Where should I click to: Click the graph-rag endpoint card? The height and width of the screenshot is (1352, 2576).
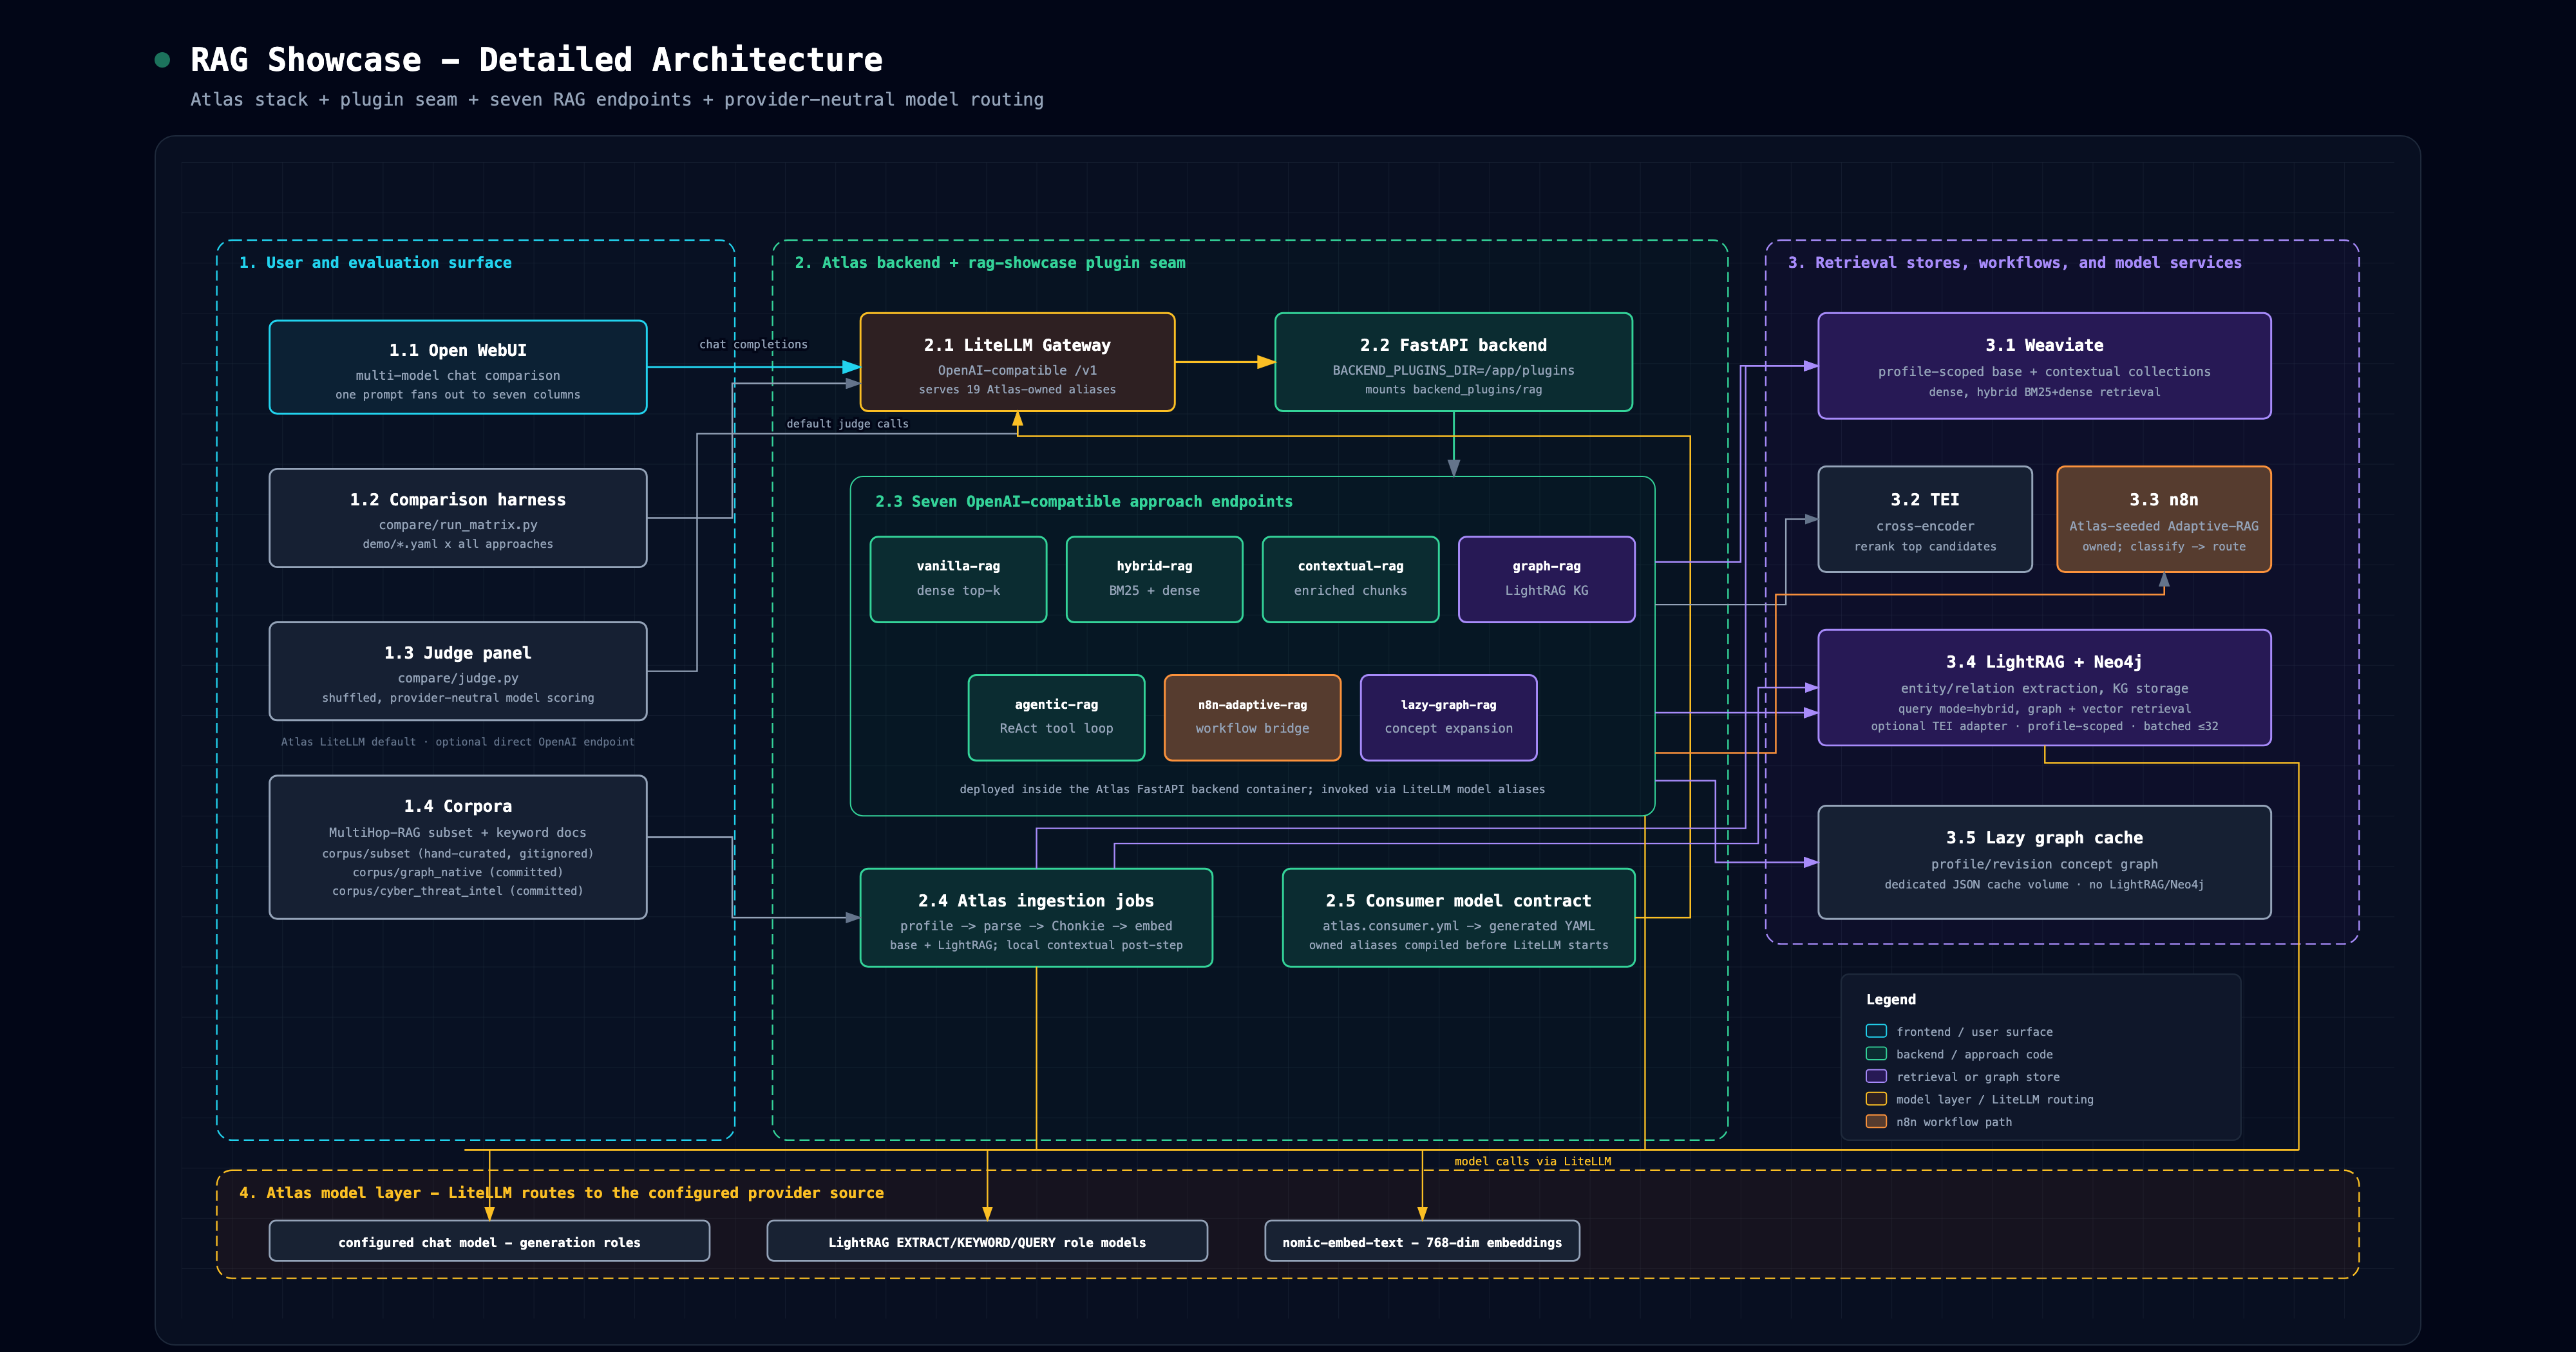(1546, 579)
